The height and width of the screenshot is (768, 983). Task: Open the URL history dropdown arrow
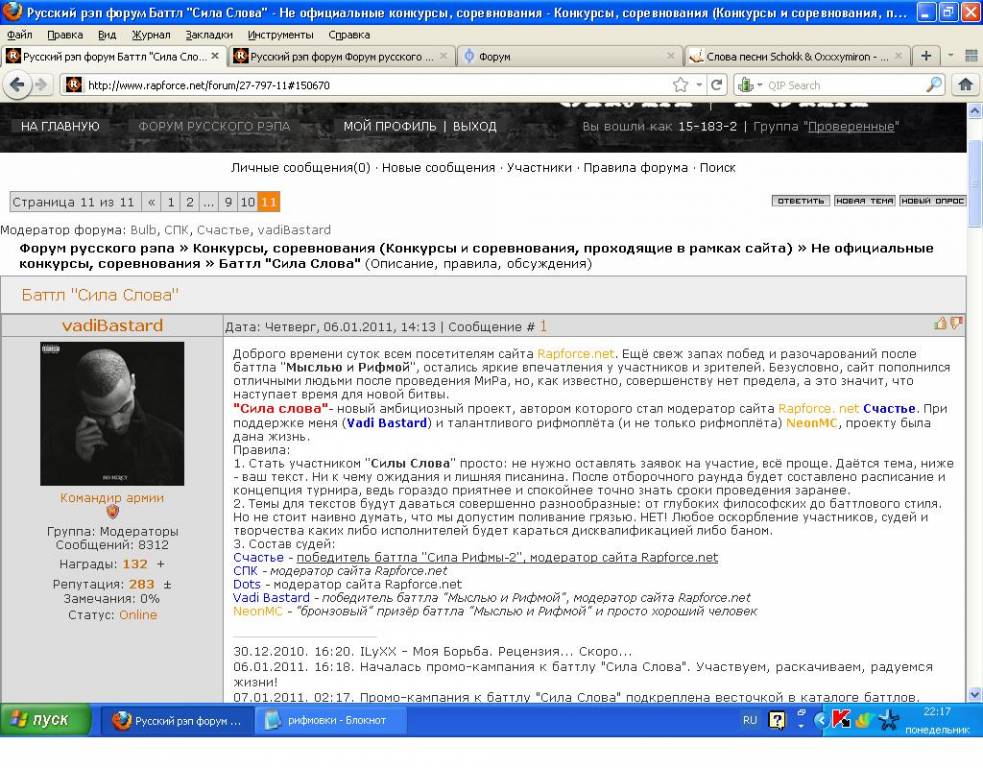[699, 85]
